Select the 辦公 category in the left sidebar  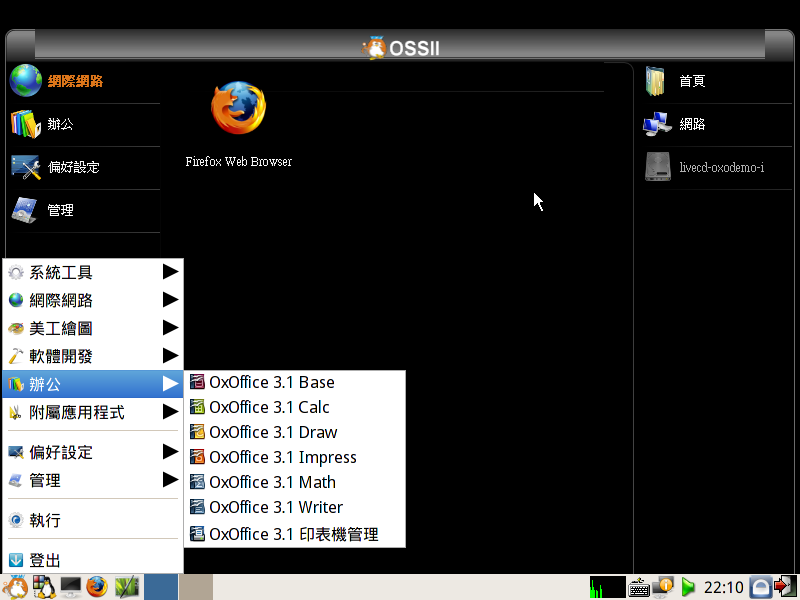(60, 124)
